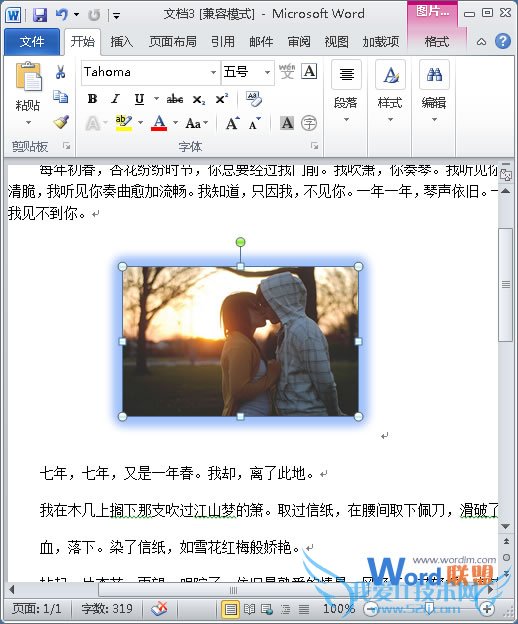The height and width of the screenshot is (624, 518).
Task: Toggle superscript formatting
Action: pyautogui.click(x=222, y=98)
